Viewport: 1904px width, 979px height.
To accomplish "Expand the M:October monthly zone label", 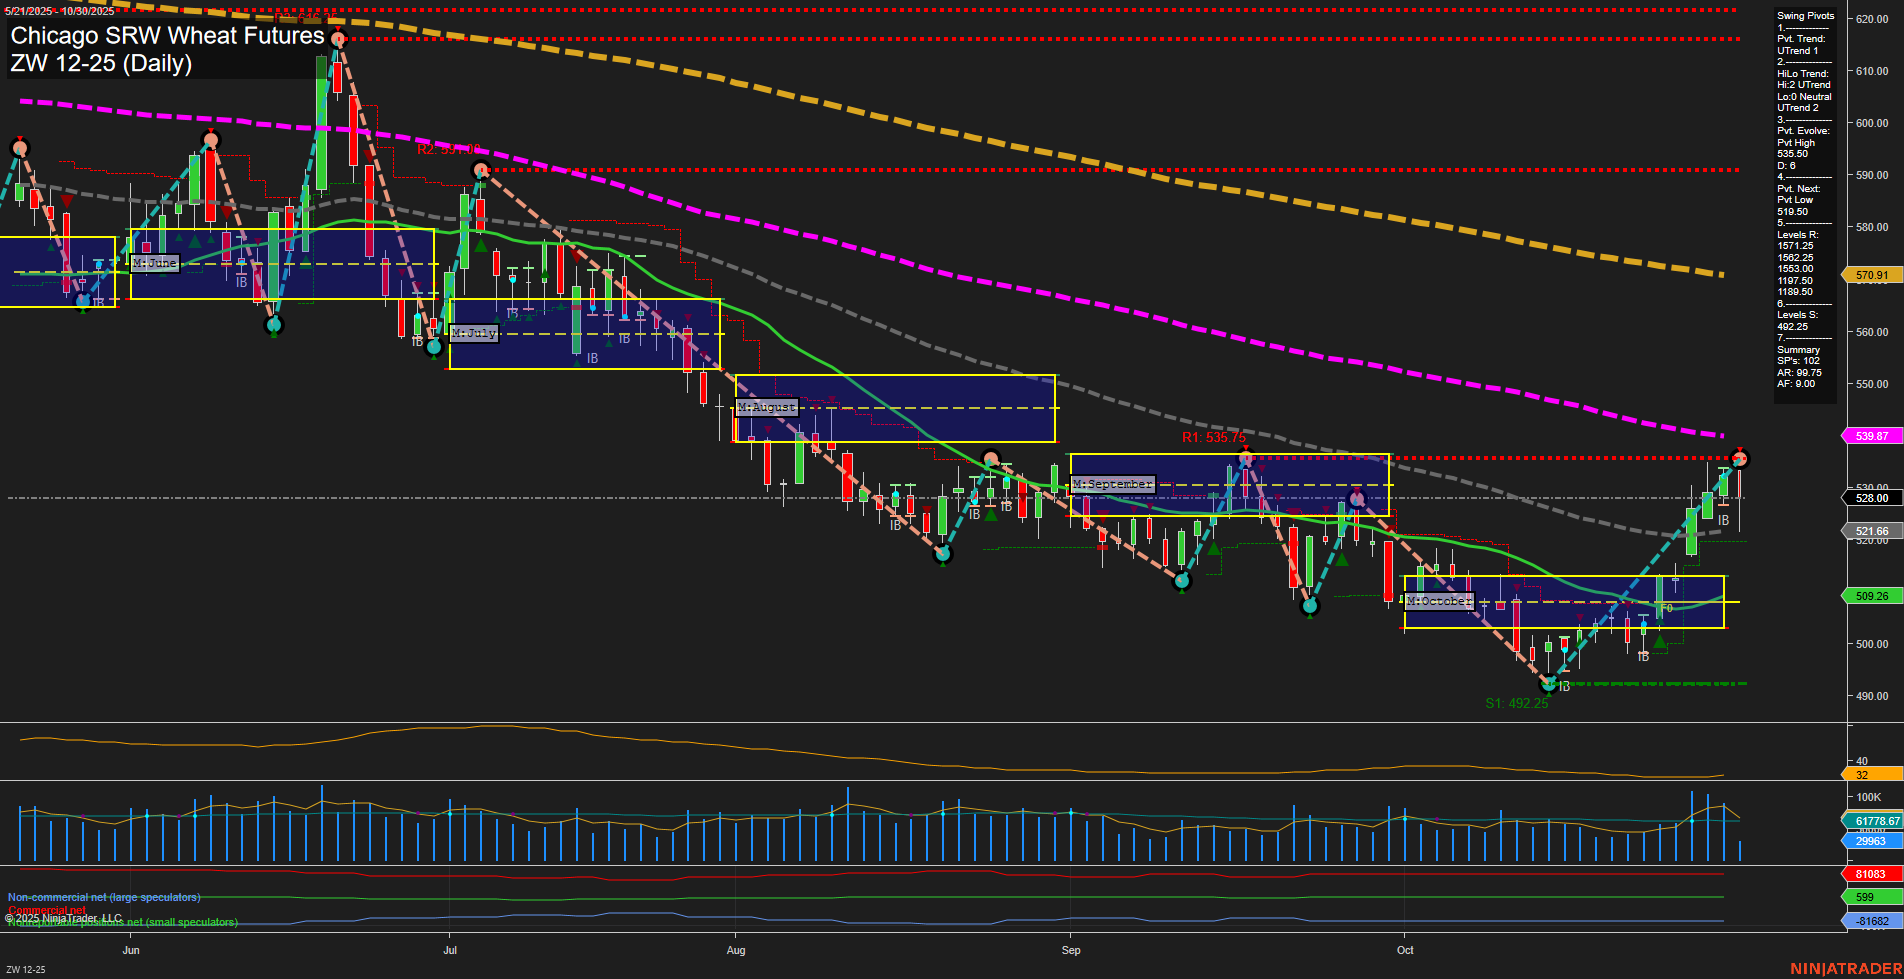I will (1438, 600).
